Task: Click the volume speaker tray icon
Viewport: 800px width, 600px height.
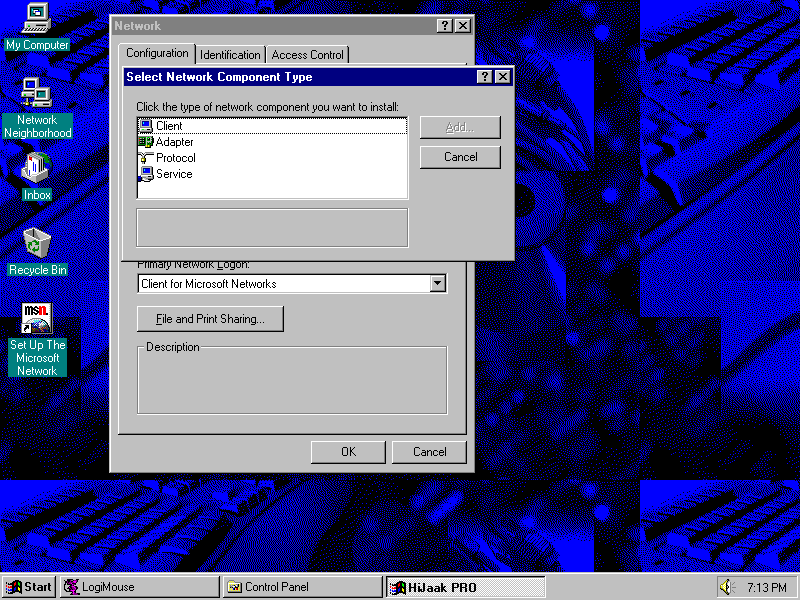Action: point(727,587)
